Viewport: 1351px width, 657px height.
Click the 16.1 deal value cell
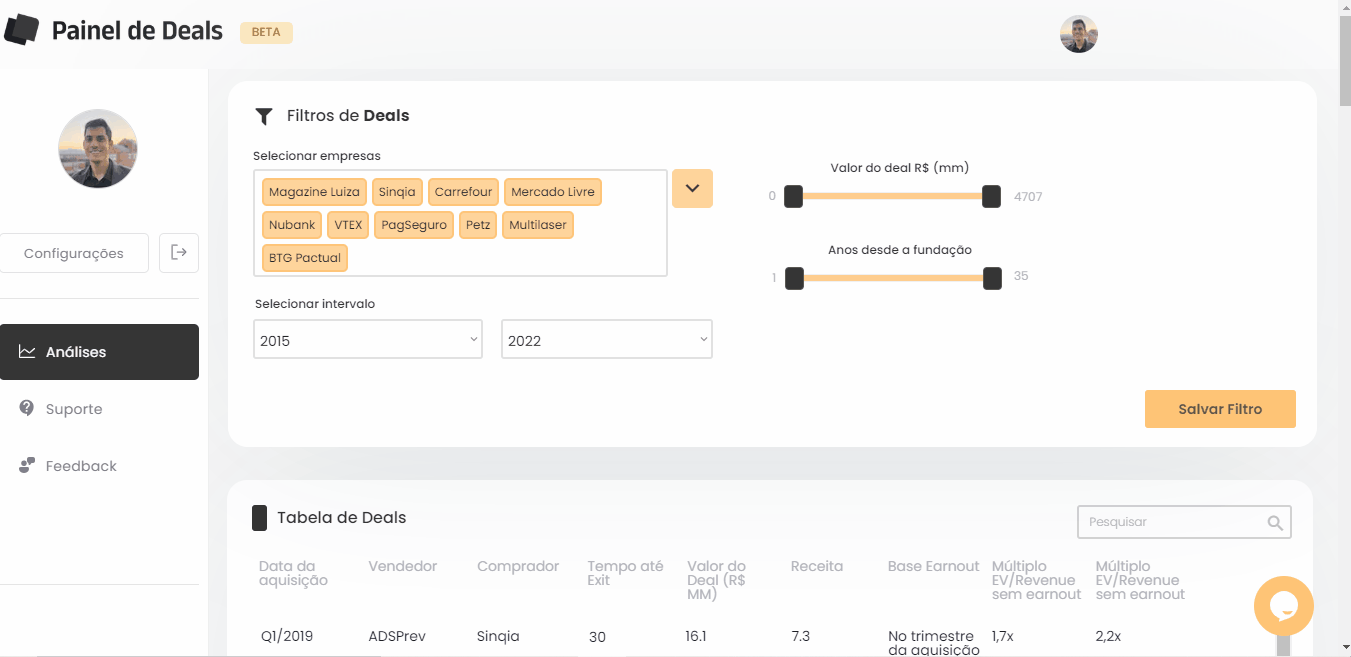696,636
